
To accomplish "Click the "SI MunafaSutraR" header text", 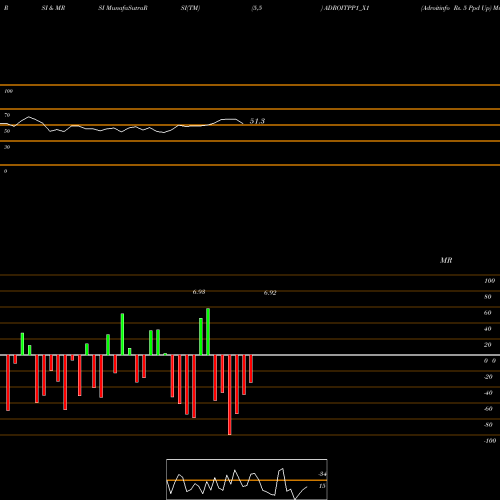I will coord(123,8).
